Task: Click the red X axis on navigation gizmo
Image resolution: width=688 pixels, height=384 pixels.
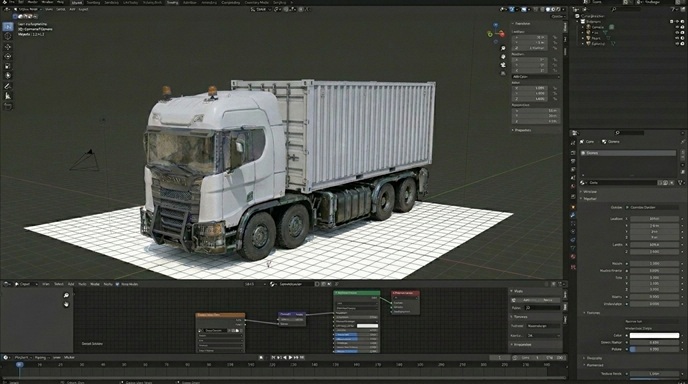Action: click(502, 34)
